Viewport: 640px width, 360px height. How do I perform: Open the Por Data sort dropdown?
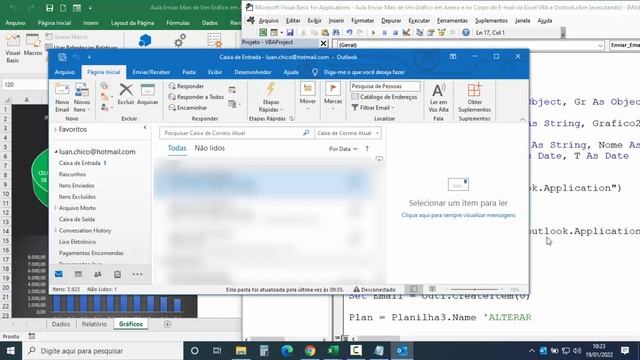point(343,149)
